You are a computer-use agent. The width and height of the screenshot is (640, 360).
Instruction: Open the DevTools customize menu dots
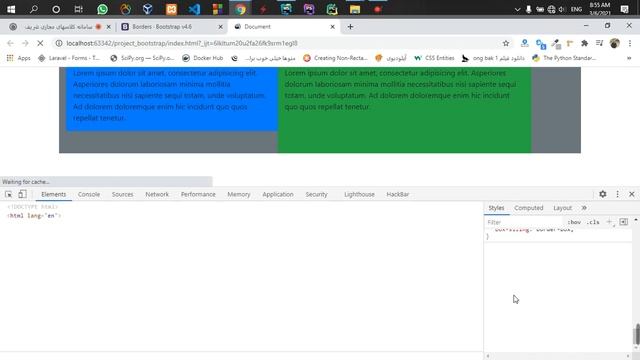[x=617, y=194]
